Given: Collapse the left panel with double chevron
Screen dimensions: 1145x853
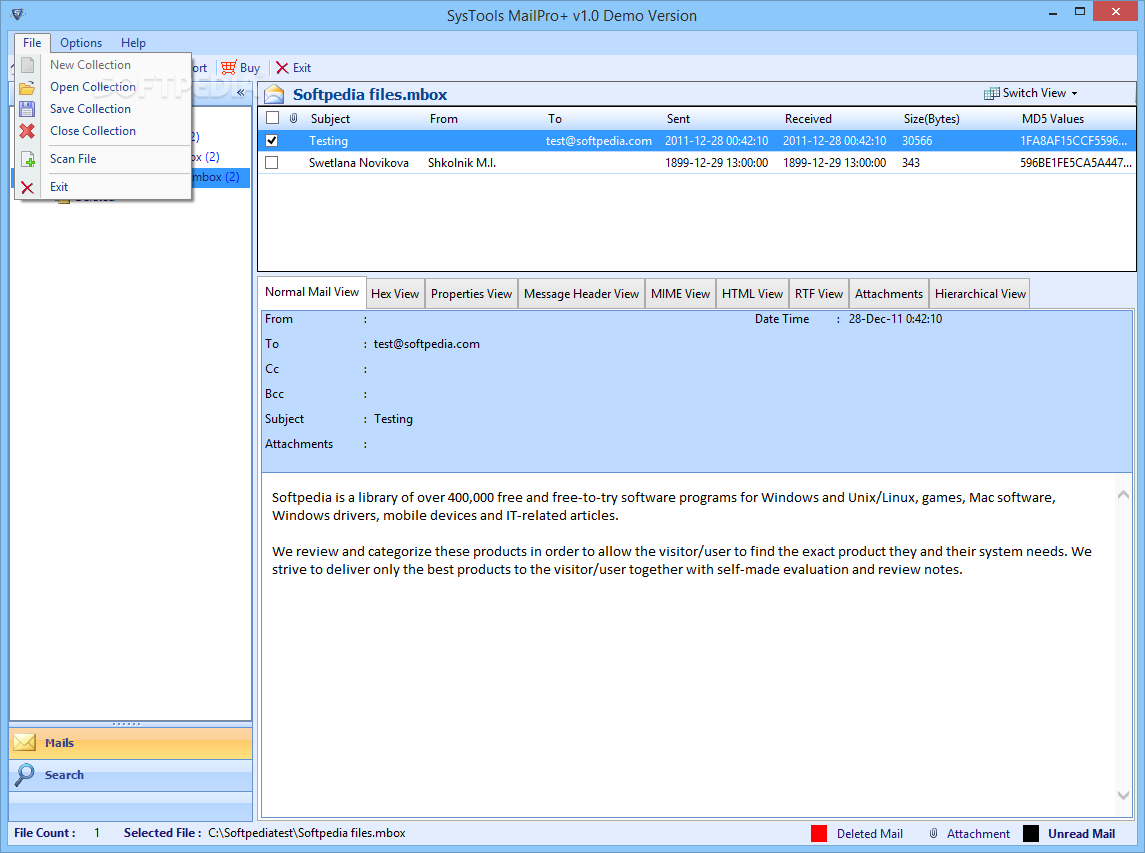Looking at the screenshot, I should tap(240, 93).
